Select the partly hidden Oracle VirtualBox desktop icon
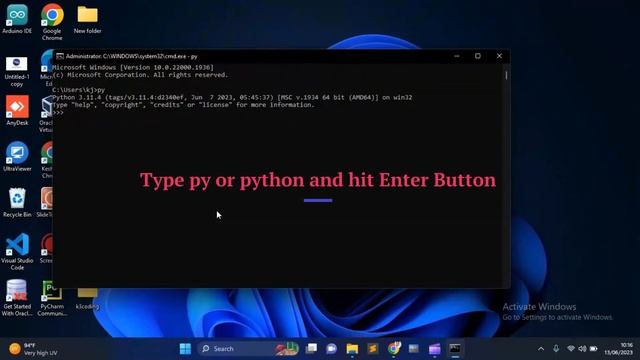Screen dimensions: 640x360 click(46, 114)
